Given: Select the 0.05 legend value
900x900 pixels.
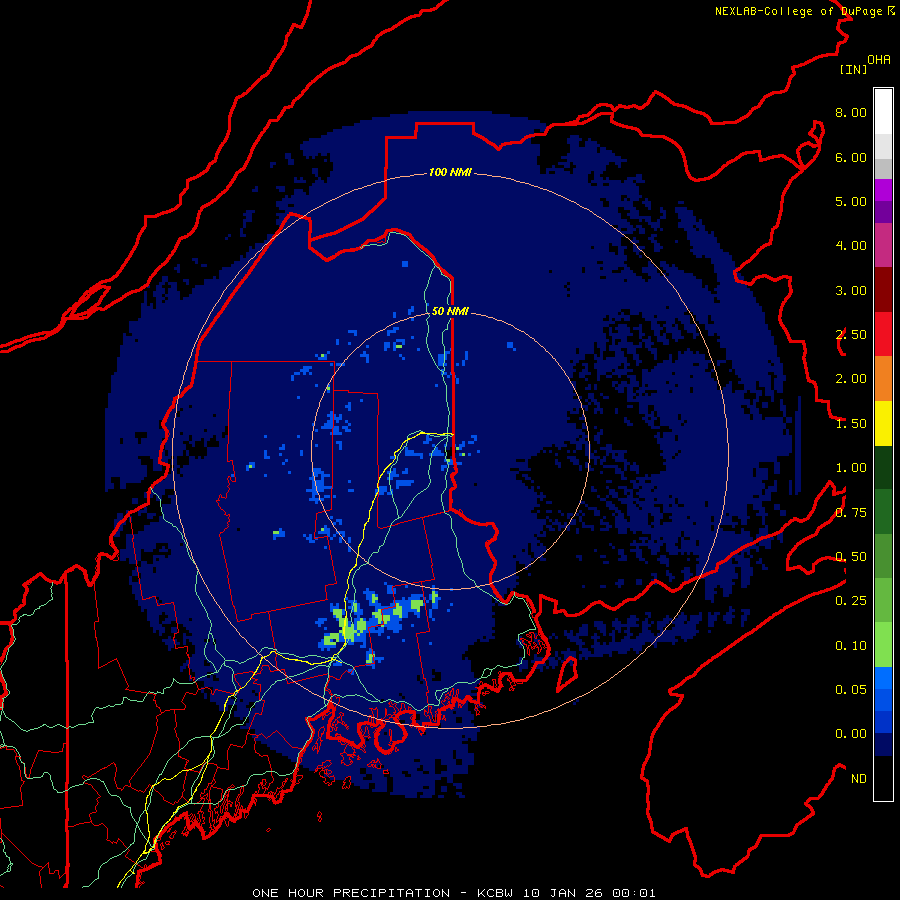Looking at the screenshot, I should [x=851, y=690].
